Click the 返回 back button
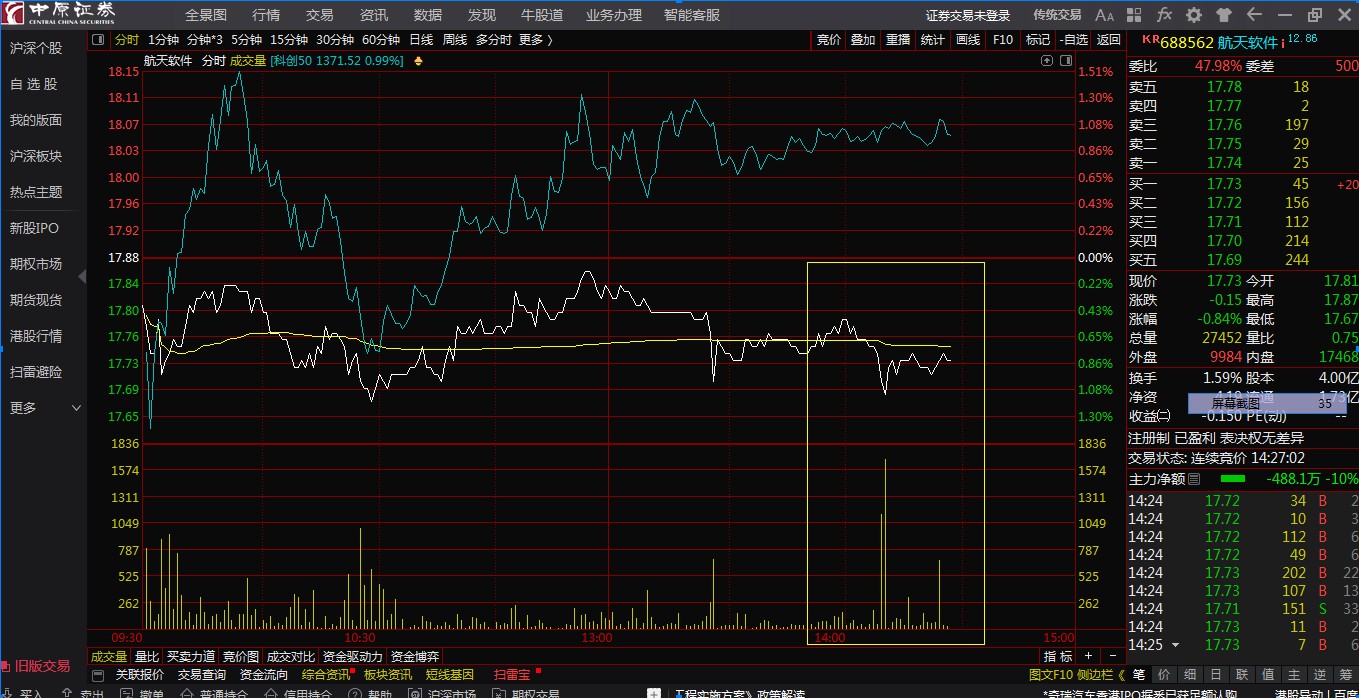This screenshot has height=698, width=1359. pos(1108,40)
